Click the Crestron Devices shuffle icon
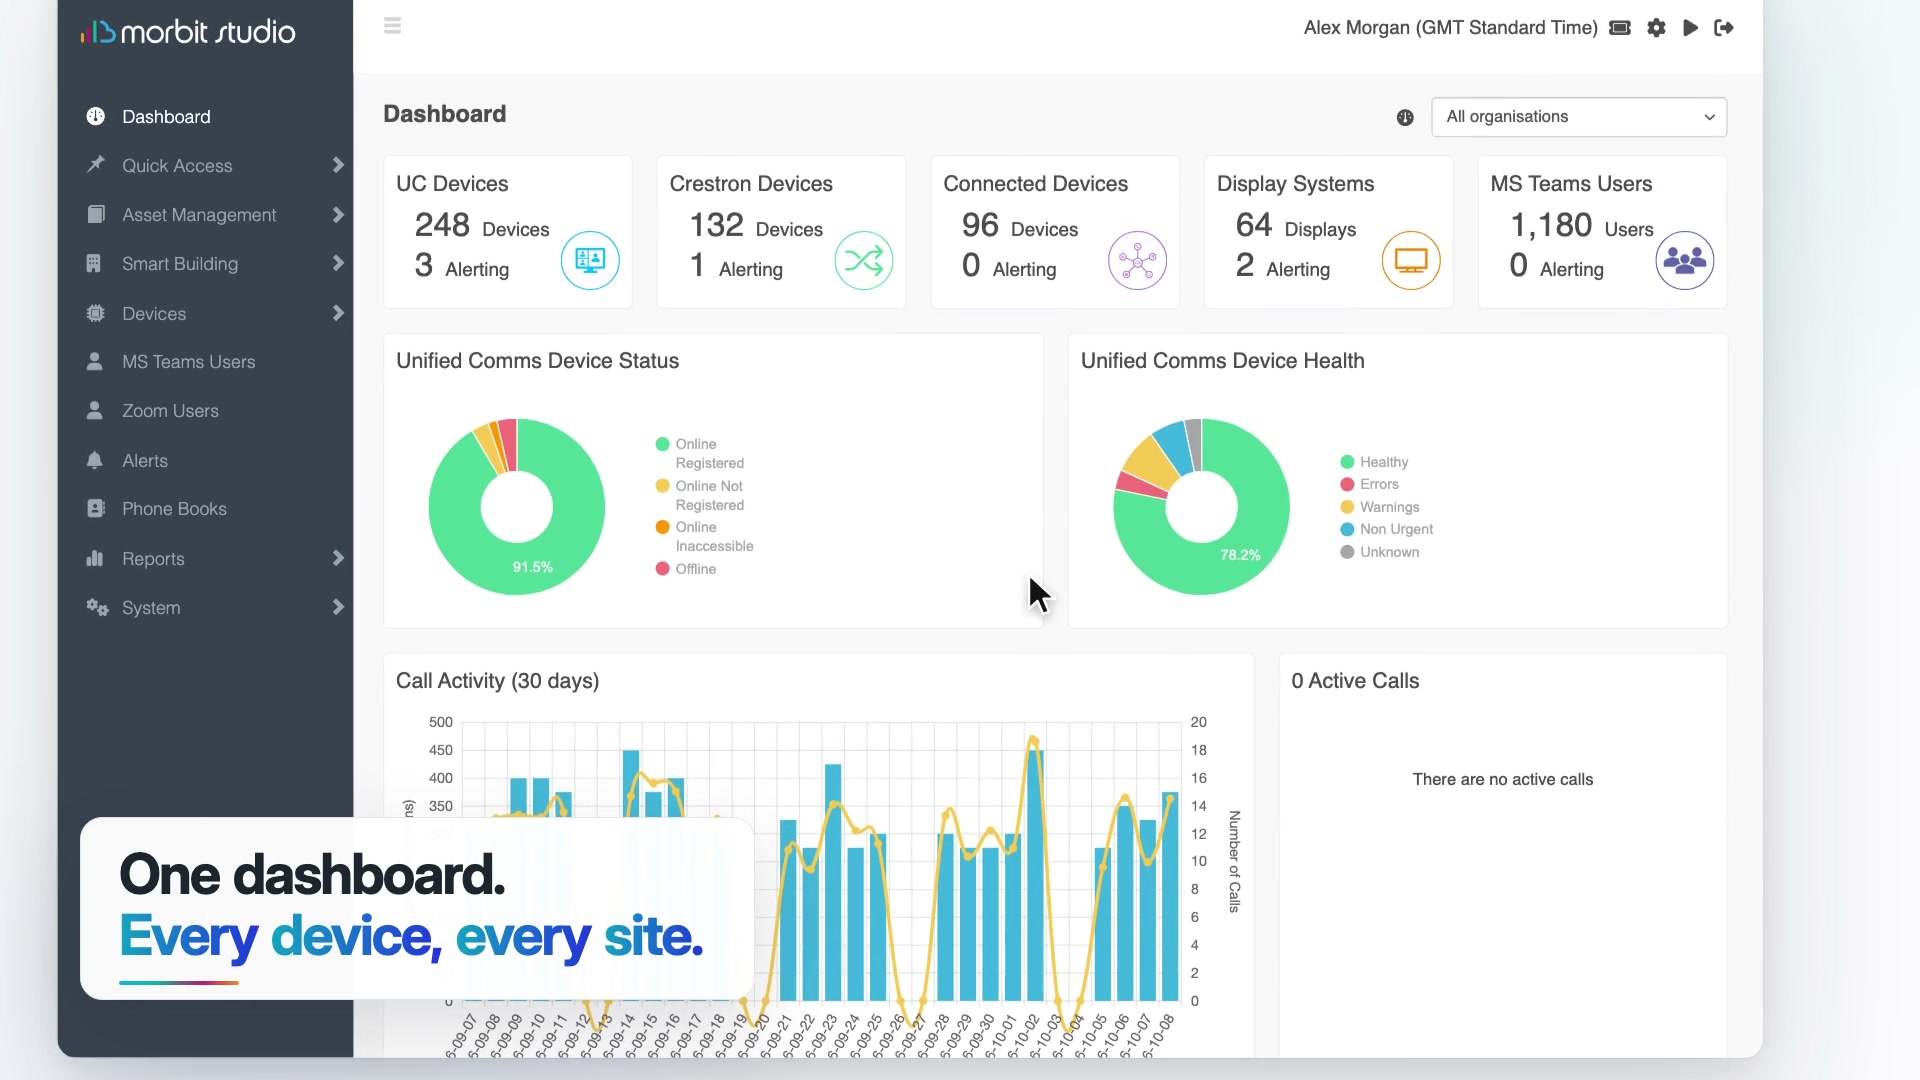1920x1080 pixels. [864, 261]
